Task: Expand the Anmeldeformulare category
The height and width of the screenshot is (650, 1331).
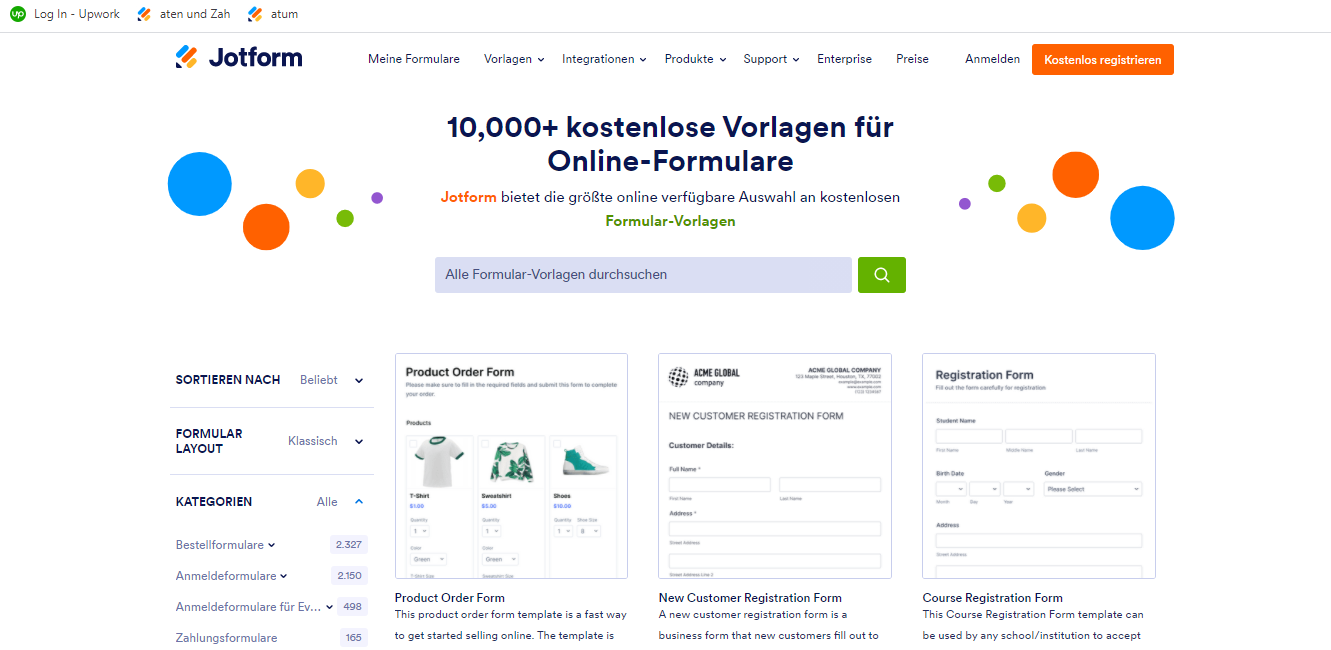Action: pyautogui.click(x=231, y=576)
